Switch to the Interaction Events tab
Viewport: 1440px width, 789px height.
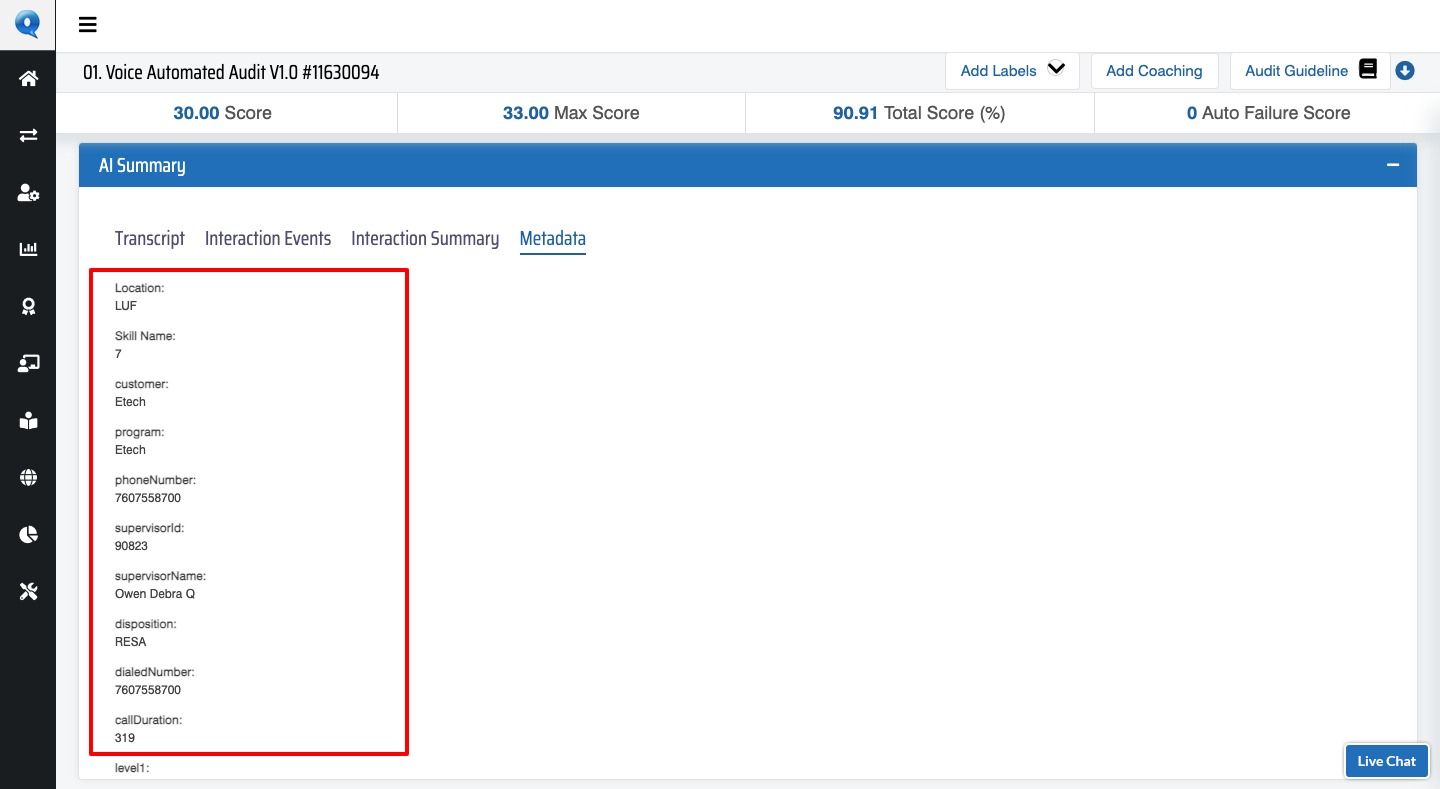coord(268,239)
